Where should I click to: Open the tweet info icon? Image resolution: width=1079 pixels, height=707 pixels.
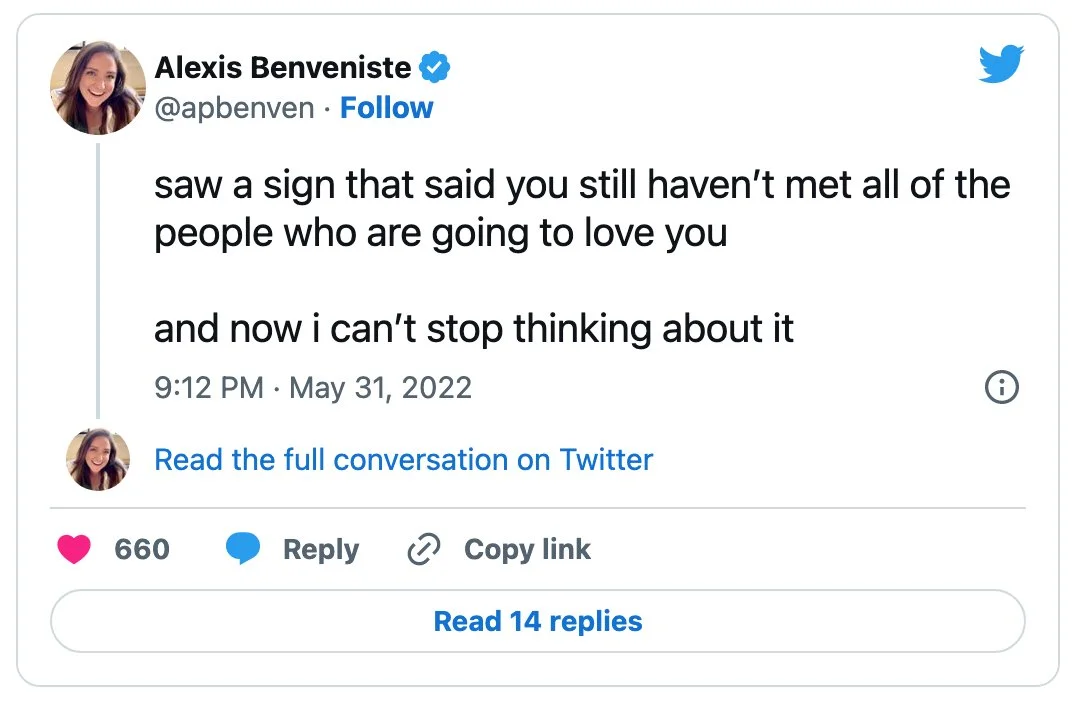tap(1002, 387)
